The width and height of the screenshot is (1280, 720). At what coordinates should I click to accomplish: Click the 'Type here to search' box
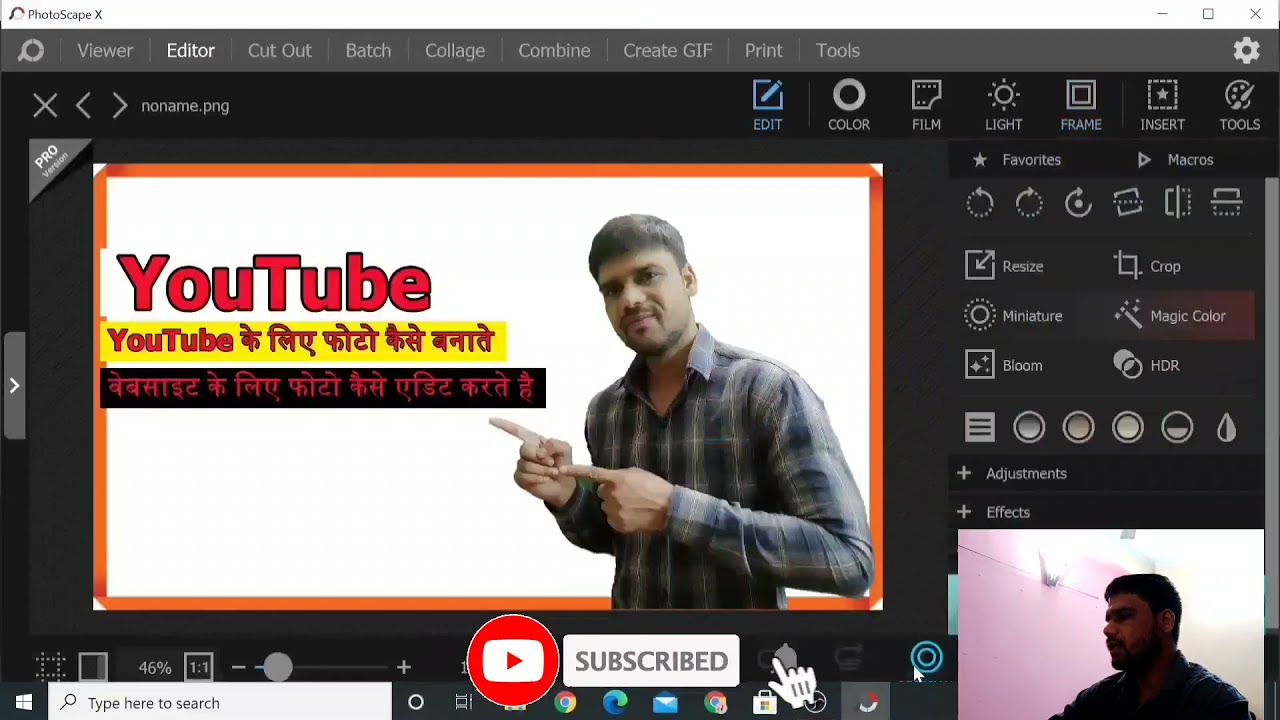[x=221, y=703]
